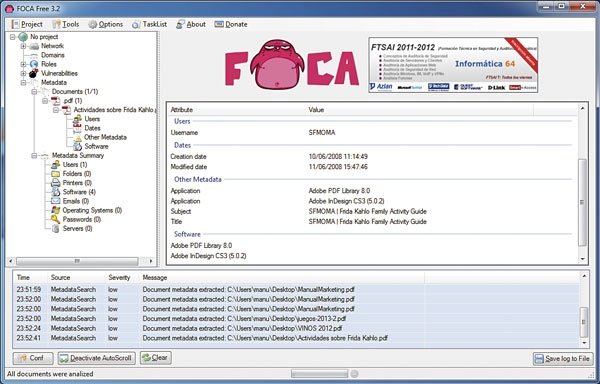This screenshot has width=600, height=384.
Task: Click the Emails (0) envelope icon
Action: point(56,201)
